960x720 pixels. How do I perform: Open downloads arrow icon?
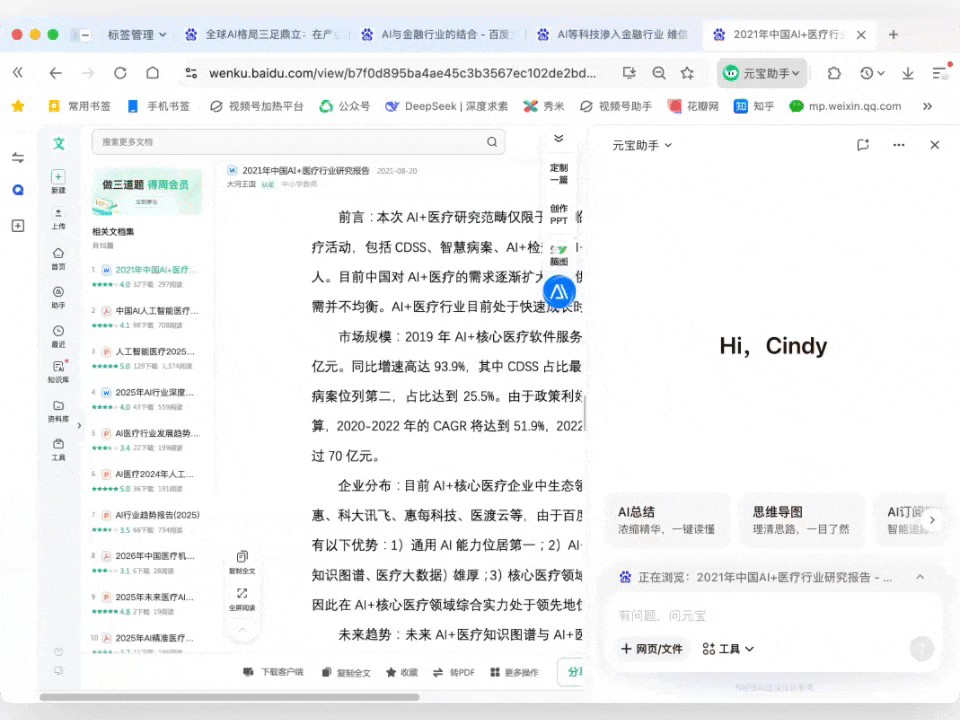[x=907, y=73]
